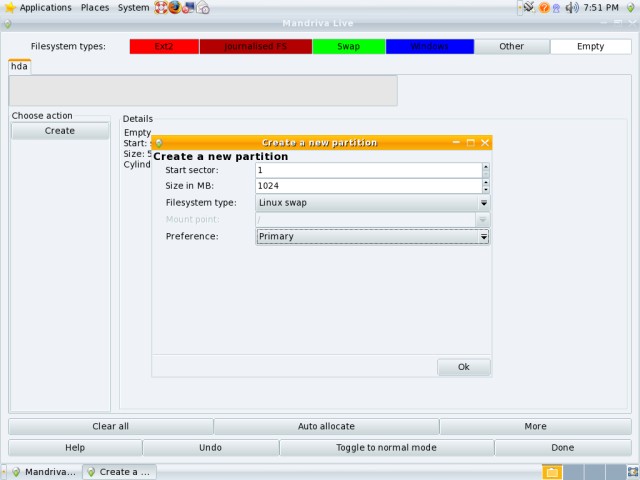Click the show desktop icon in bottom panel right corner
This screenshot has height=480, width=640.
pyautogui.click(x=633, y=472)
